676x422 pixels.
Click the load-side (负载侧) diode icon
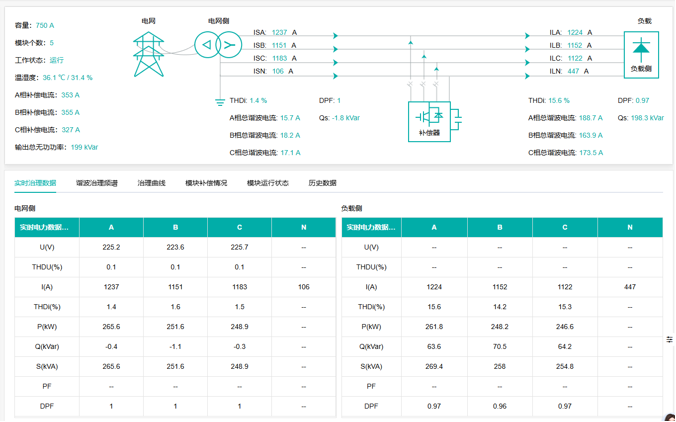pyautogui.click(x=641, y=52)
